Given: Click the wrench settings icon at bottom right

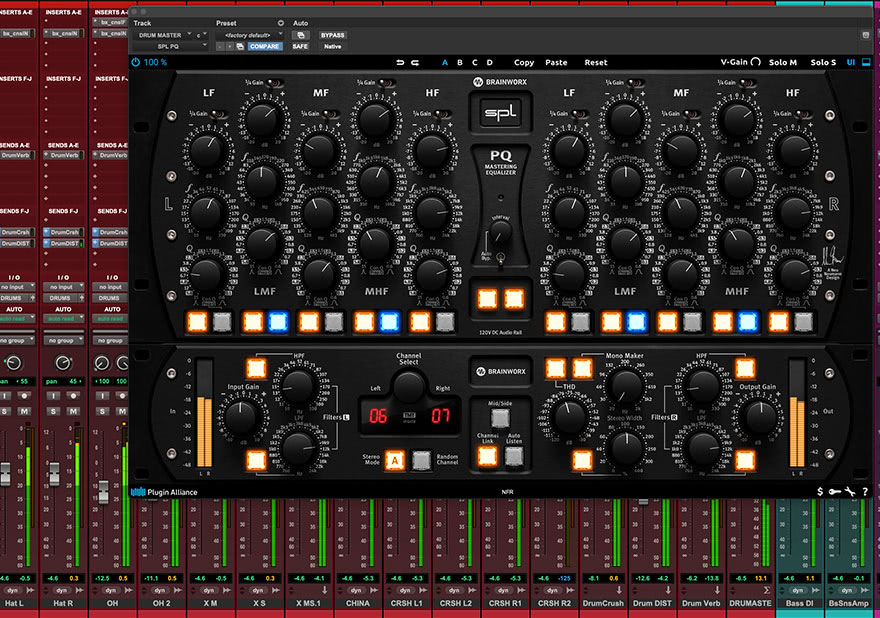Looking at the screenshot, I should [x=849, y=492].
